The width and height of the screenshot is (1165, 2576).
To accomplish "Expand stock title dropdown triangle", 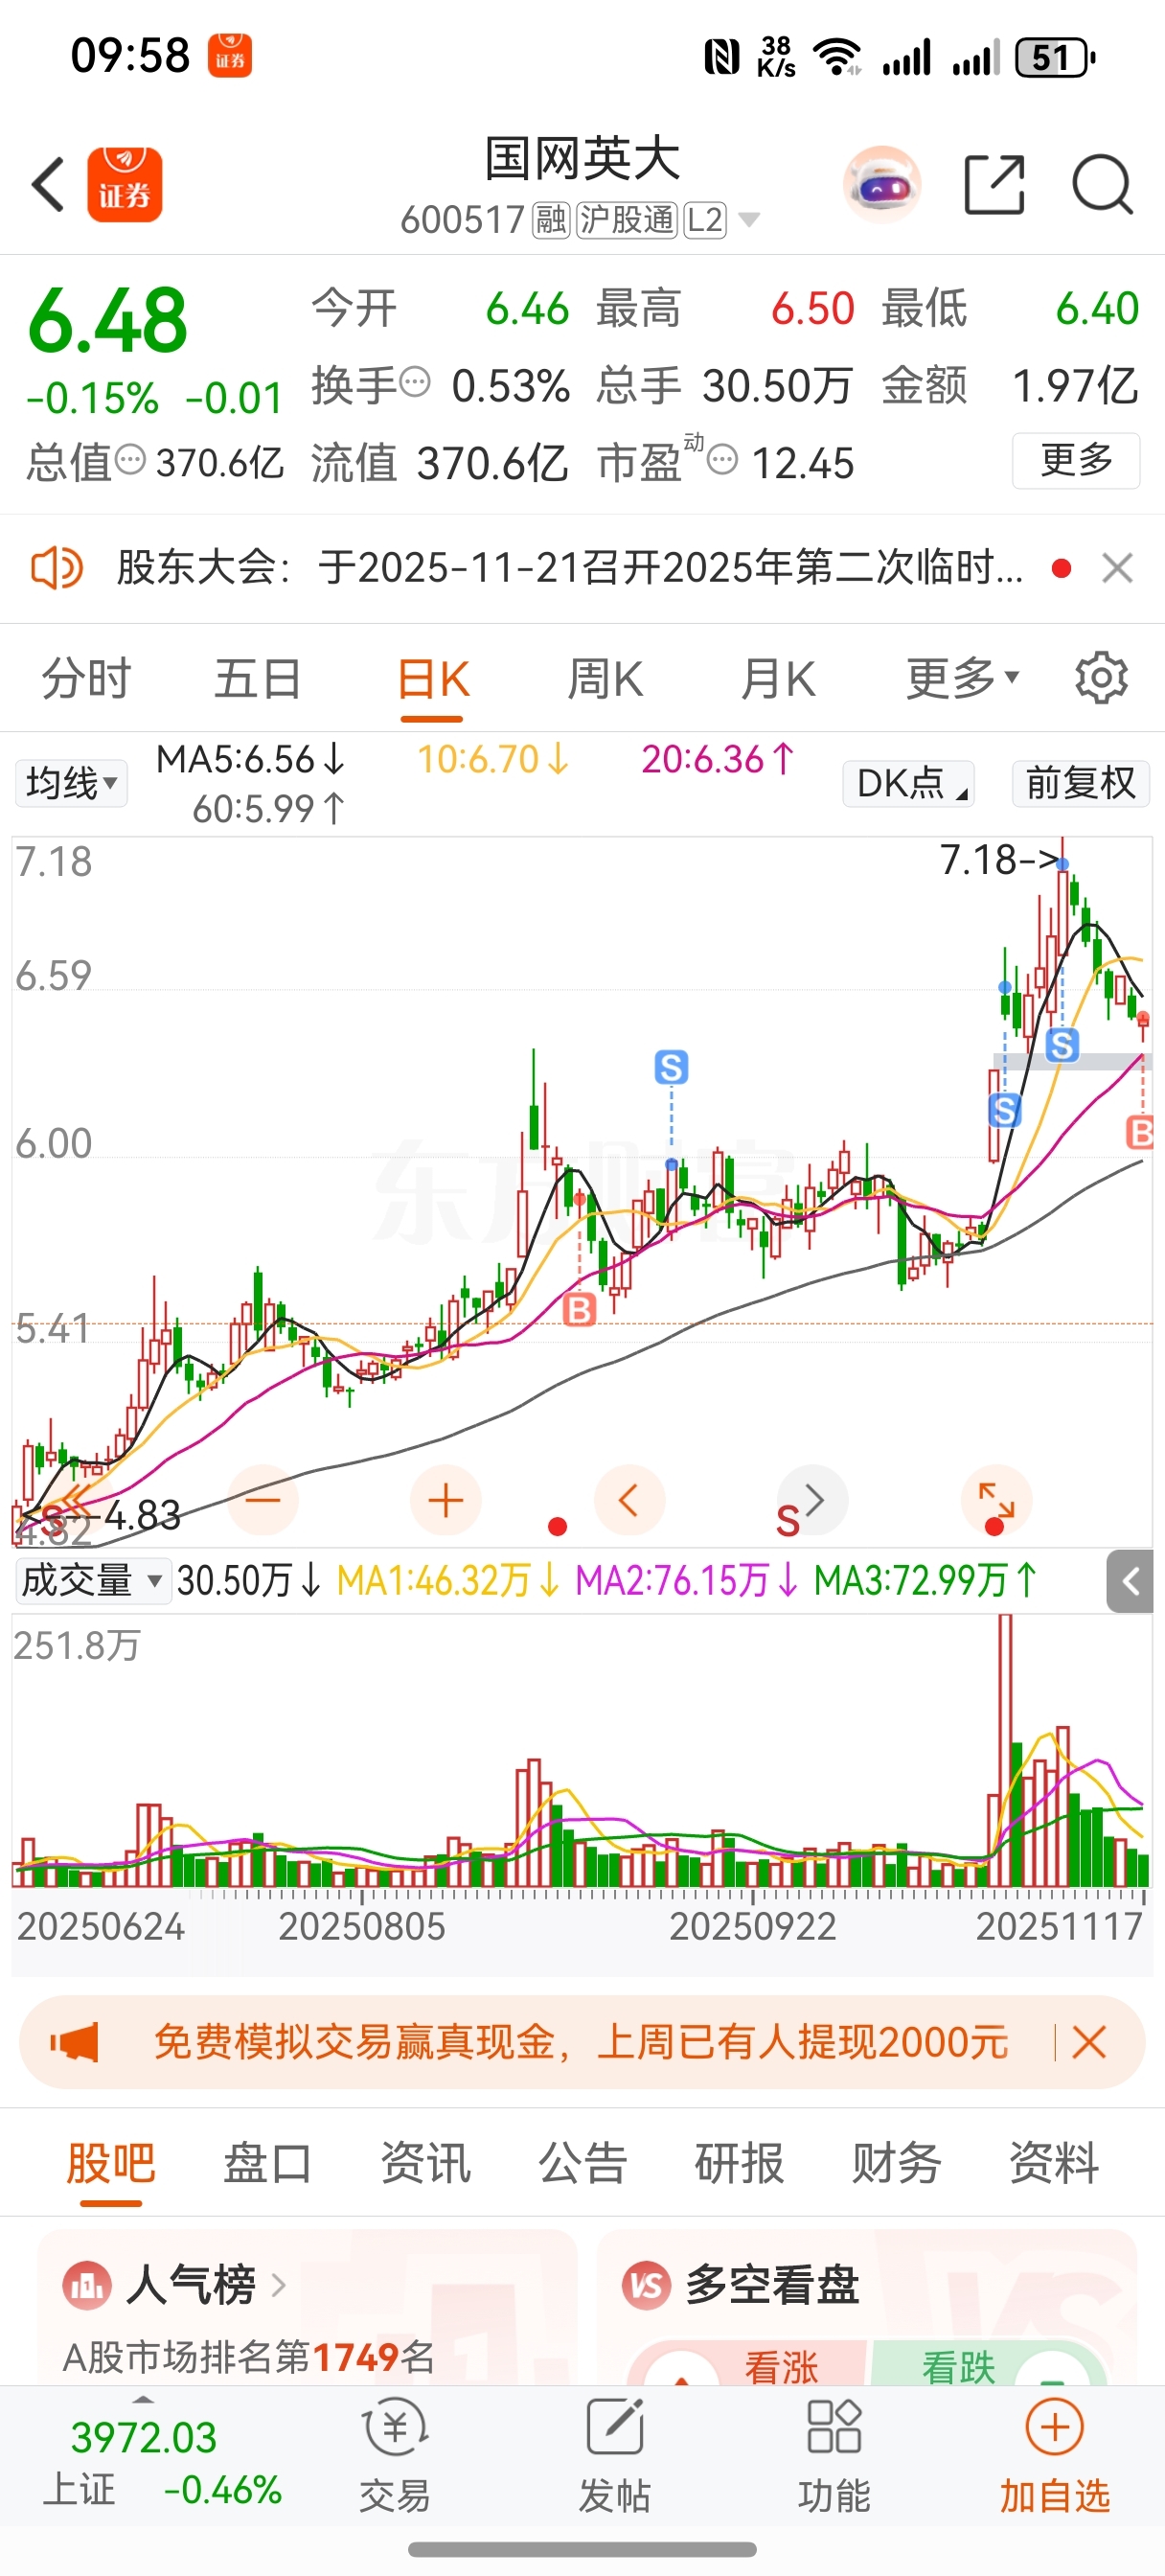I will click(x=749, y=220).
